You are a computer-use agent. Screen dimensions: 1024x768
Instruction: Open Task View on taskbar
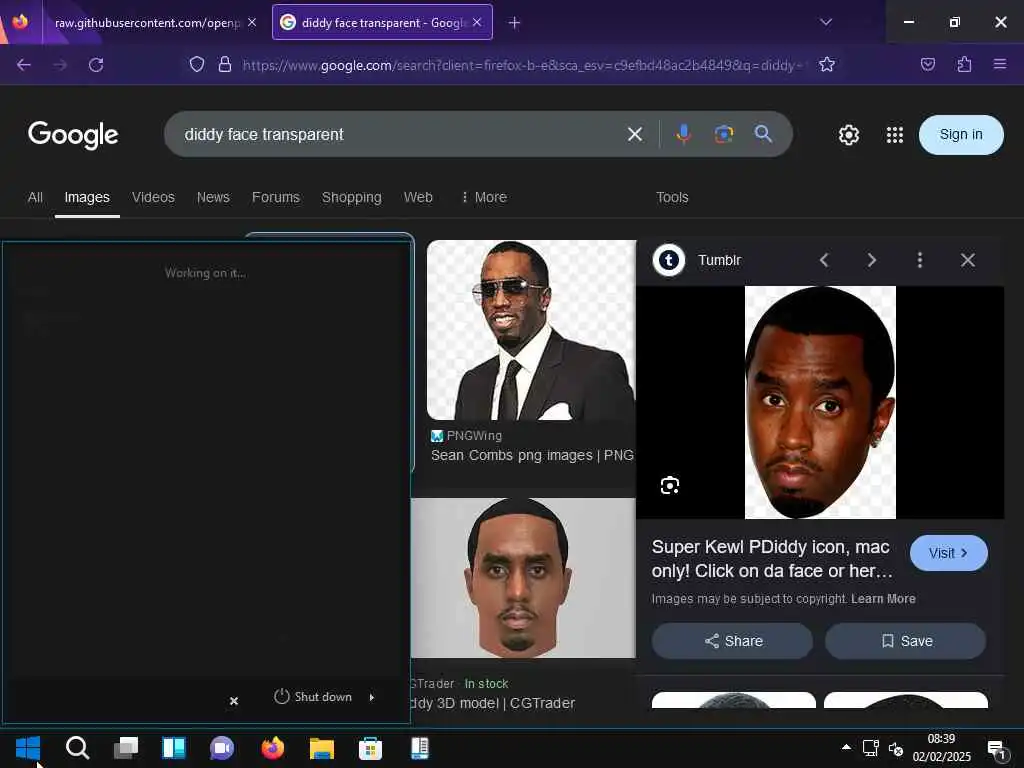click(125, 748)
